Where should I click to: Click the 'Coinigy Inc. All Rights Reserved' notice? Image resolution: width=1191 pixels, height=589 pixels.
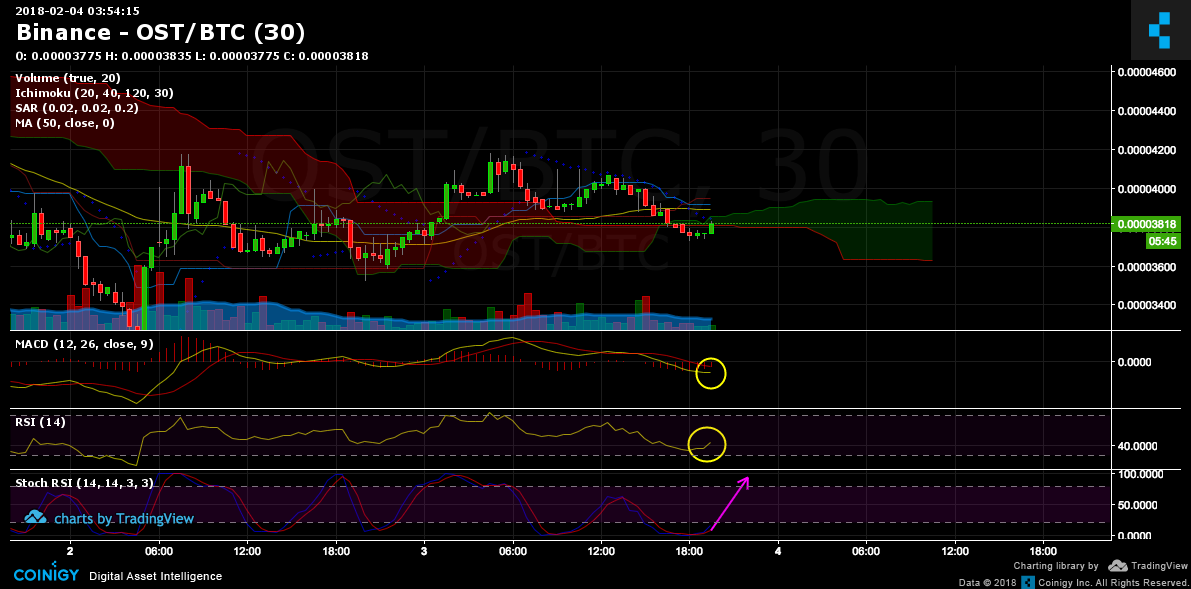point(1112,583)
